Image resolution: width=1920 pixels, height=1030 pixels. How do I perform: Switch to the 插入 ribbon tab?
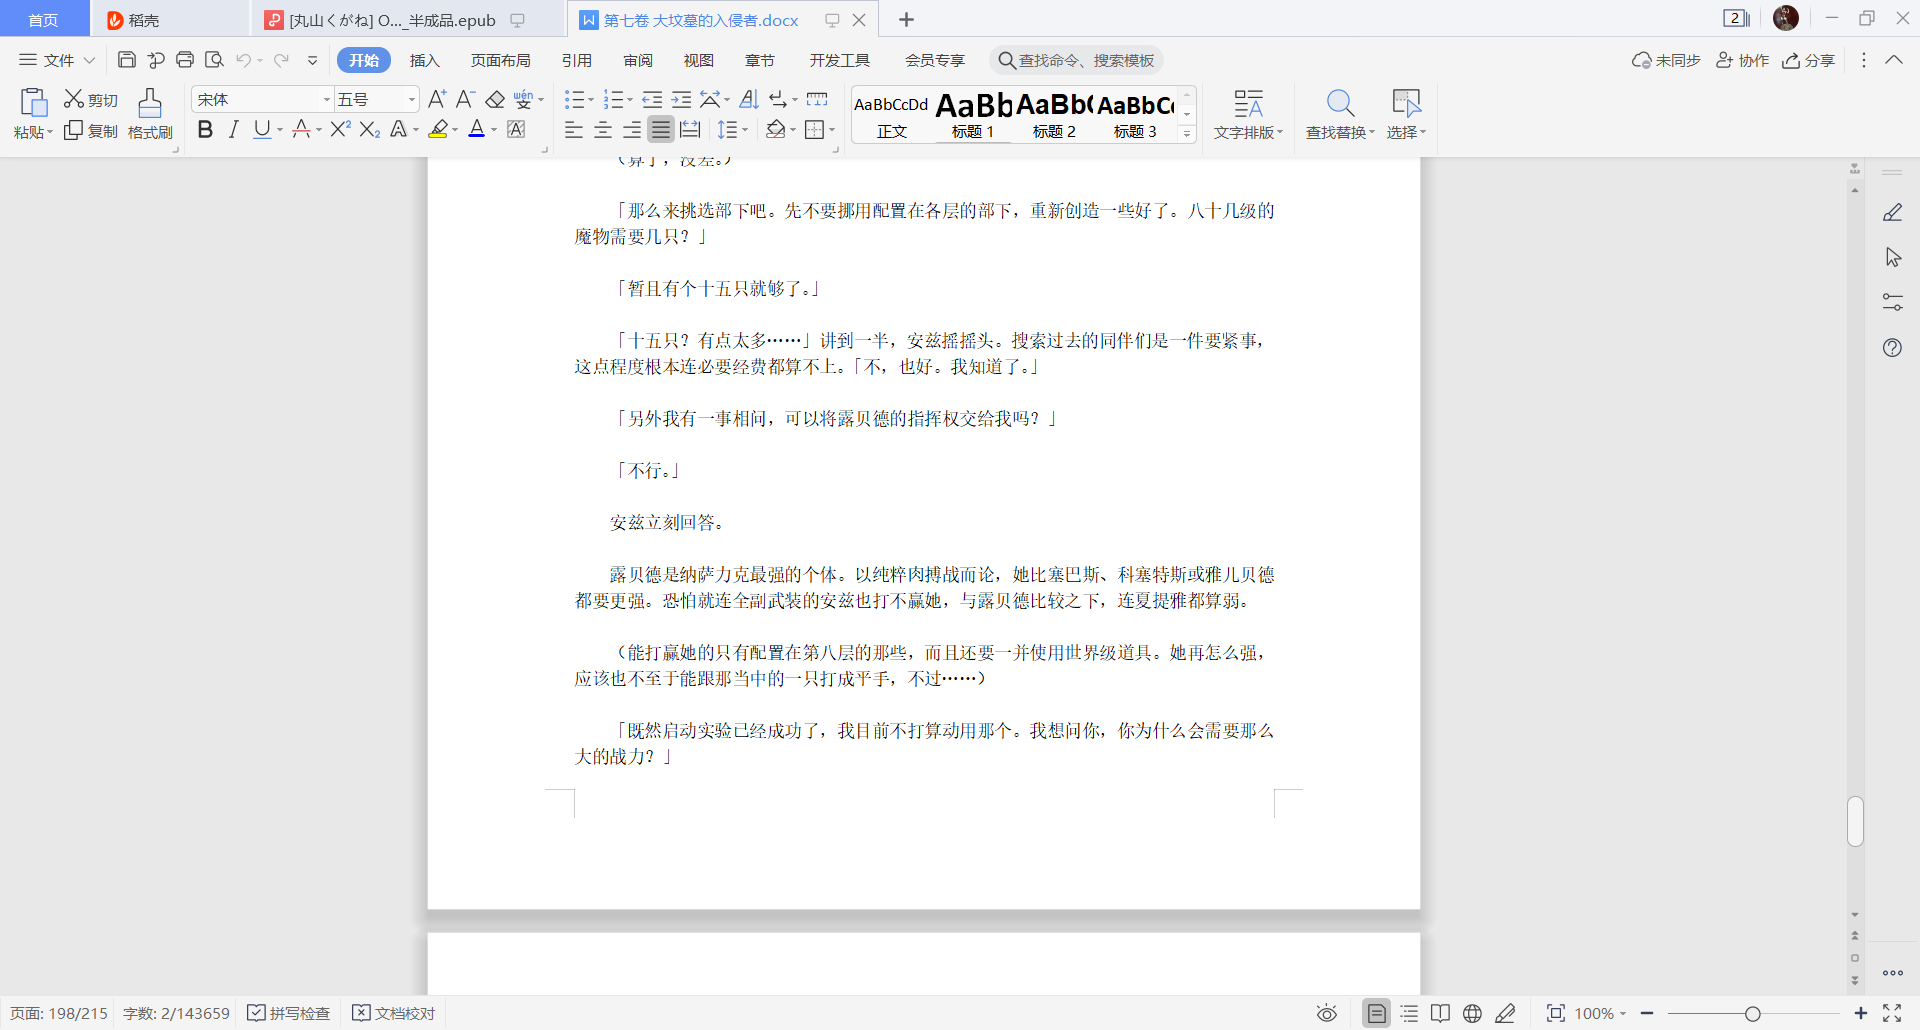pyautogui.click(x=425, y=60)
